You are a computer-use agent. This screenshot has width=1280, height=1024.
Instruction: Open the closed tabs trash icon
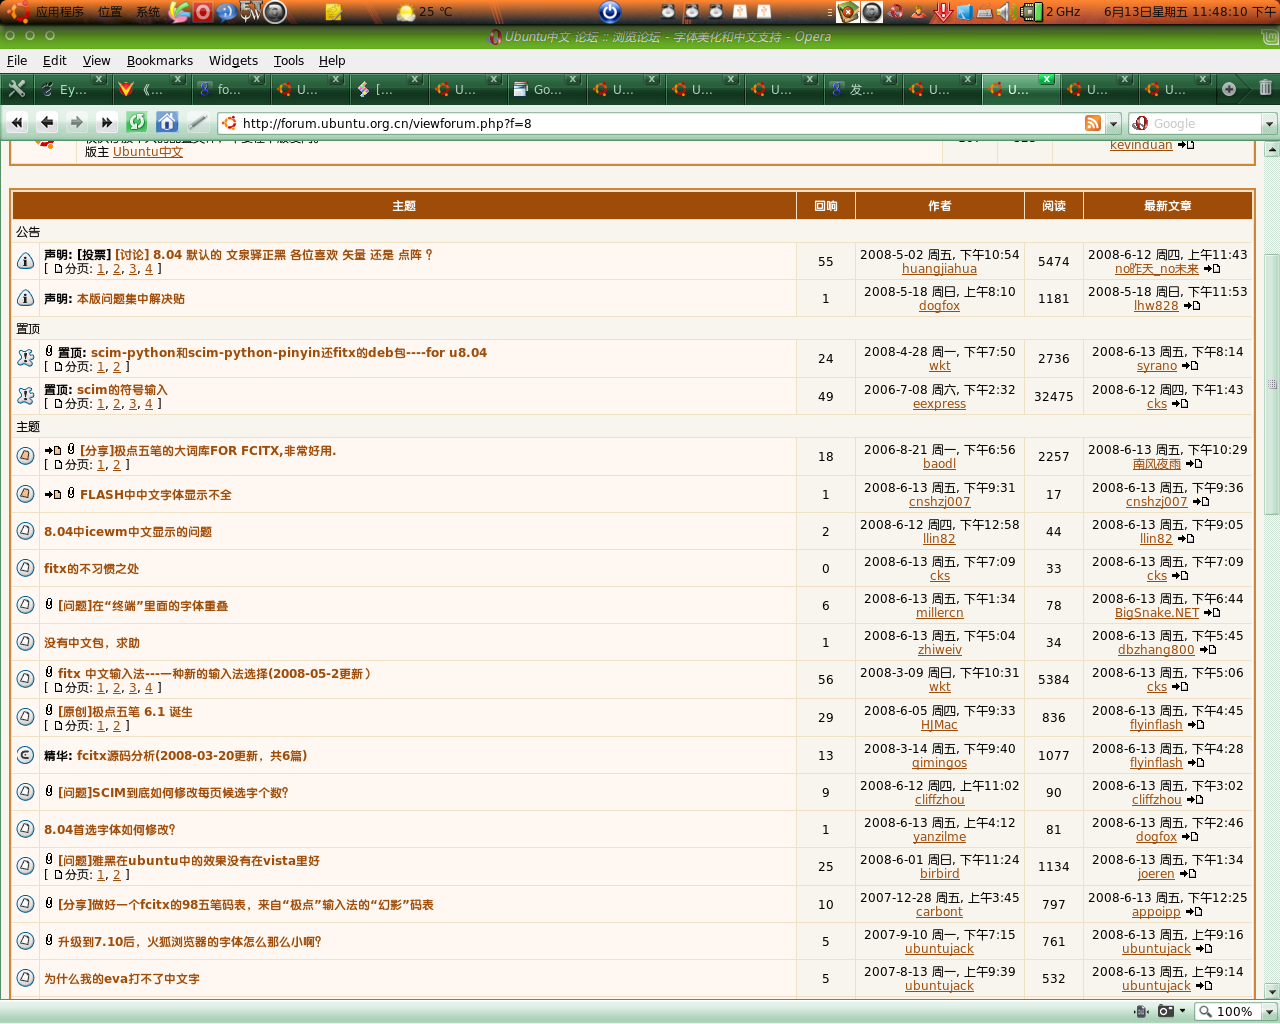(1265, 88)
